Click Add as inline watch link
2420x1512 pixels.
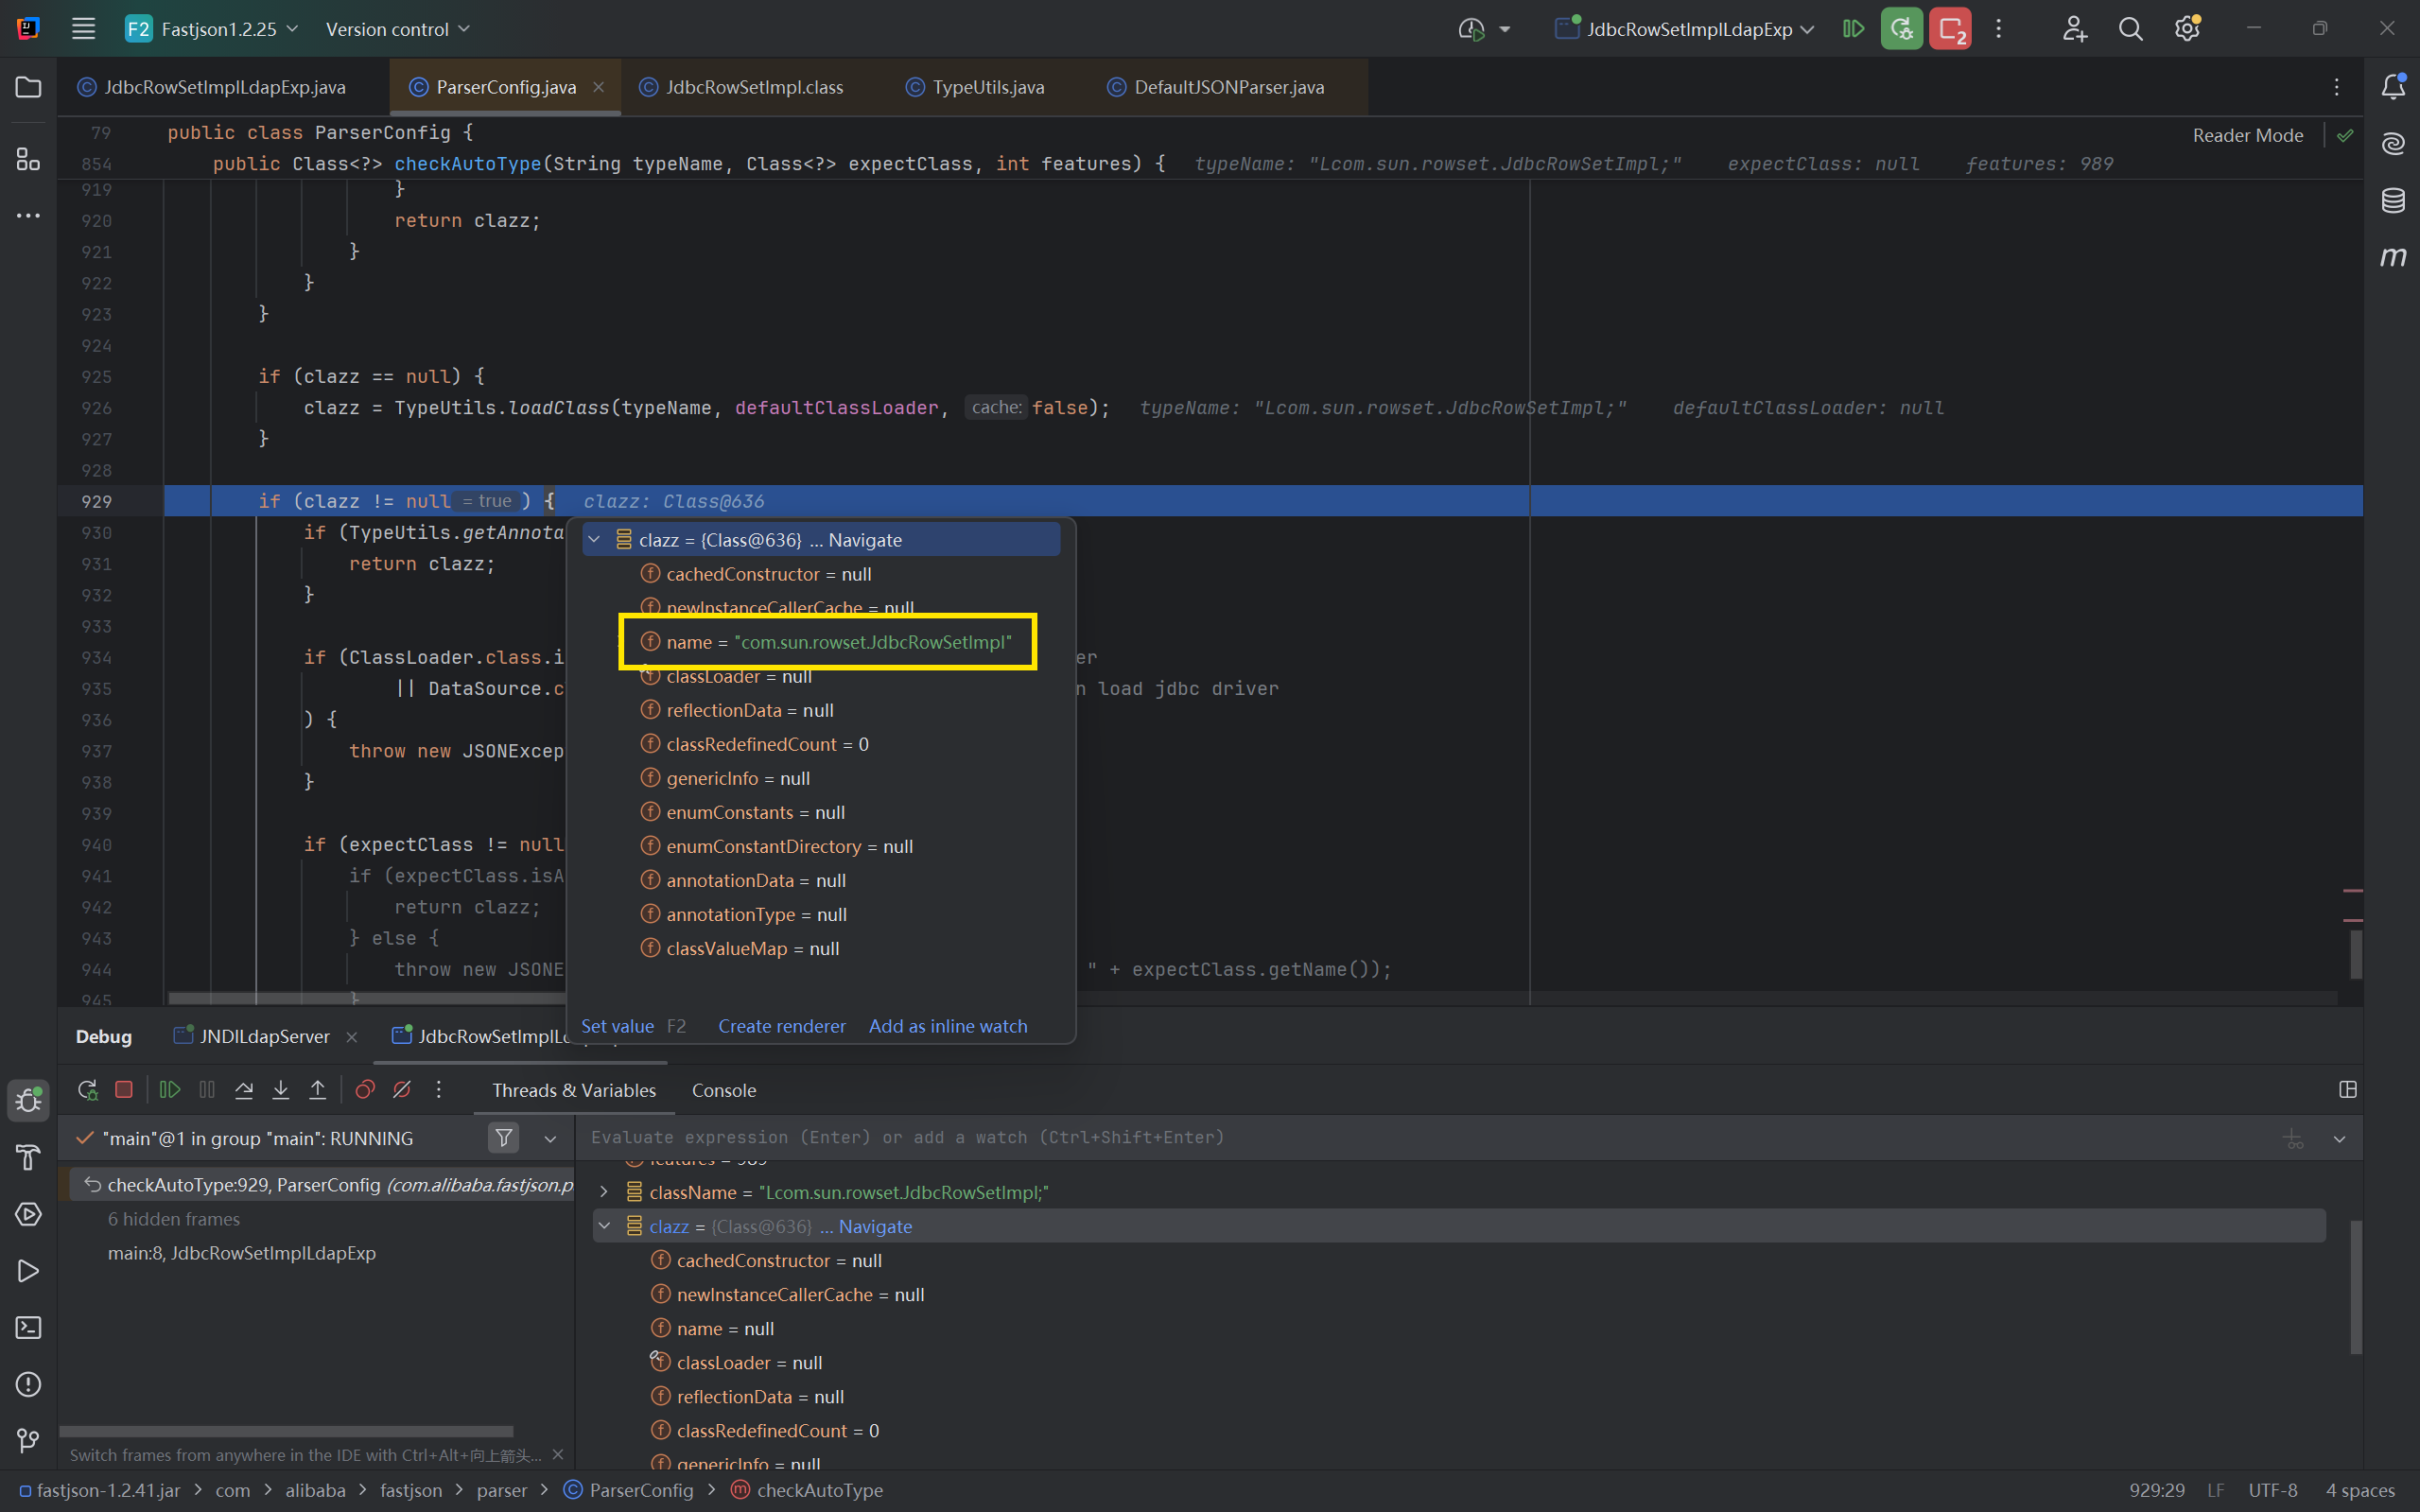(948, 1026)
